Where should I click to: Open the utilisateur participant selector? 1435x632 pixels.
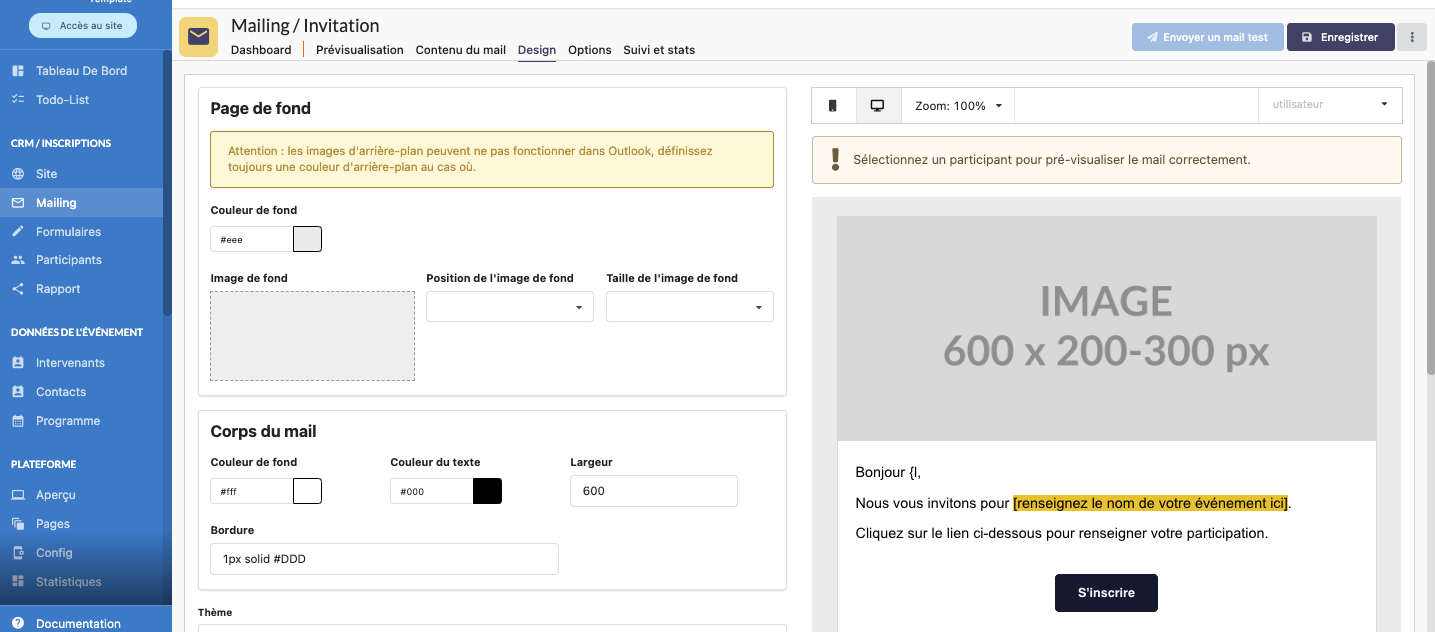tap(1329, 104)
